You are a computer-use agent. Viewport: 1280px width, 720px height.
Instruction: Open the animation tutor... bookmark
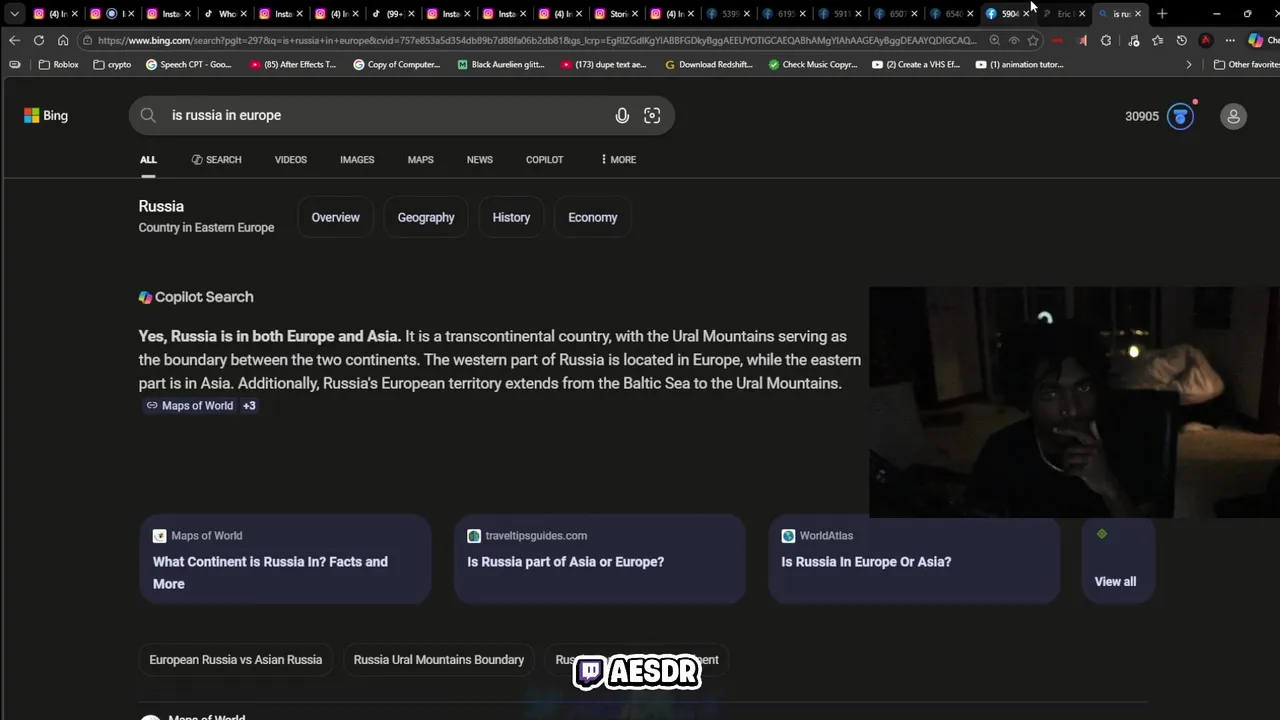[1019, 65]
